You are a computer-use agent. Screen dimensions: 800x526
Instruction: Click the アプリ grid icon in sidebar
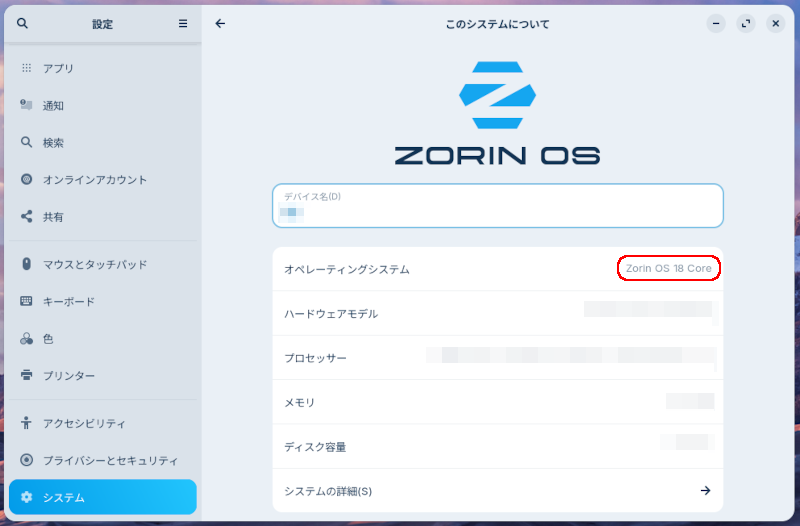pos(27,68)
